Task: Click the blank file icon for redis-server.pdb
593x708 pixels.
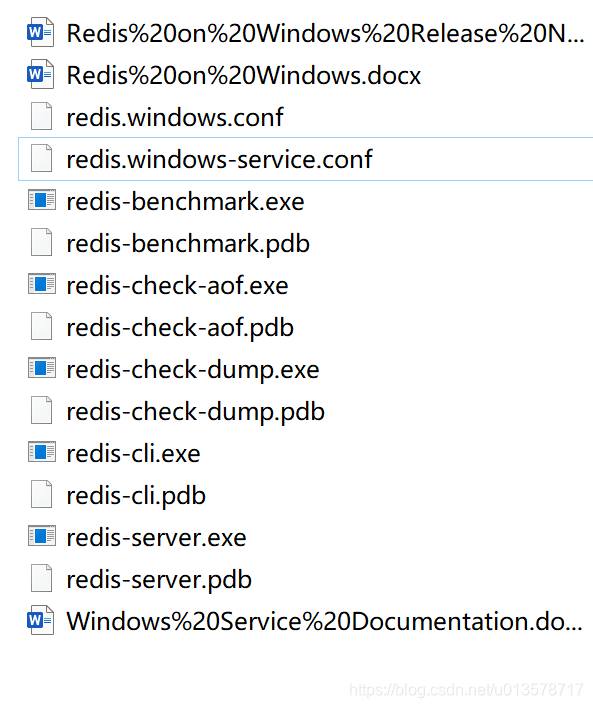Action: tap(42, 578)
